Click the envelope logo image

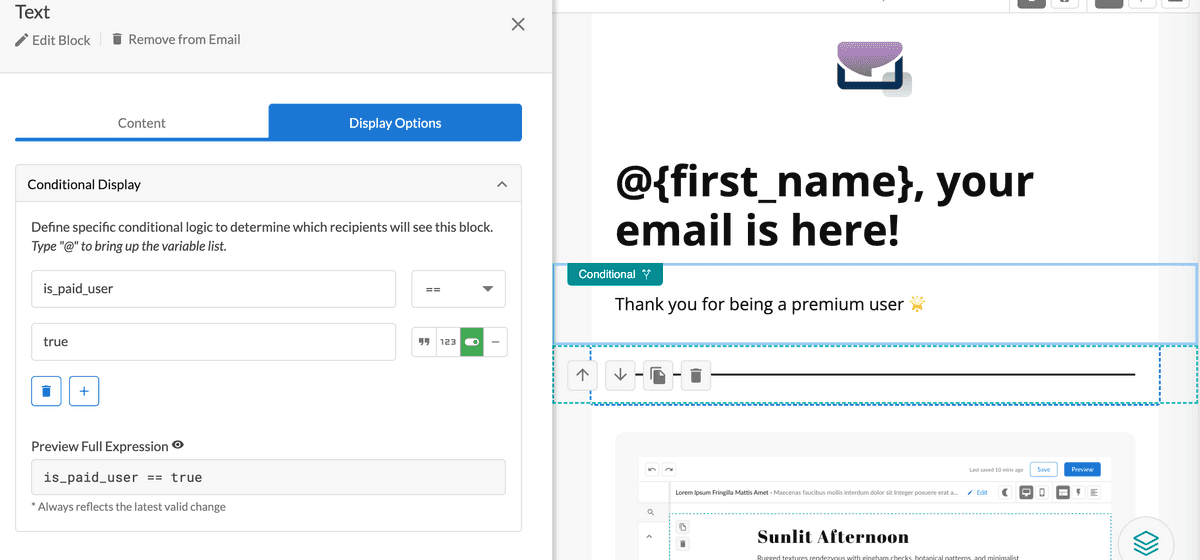[x=873, y=69]
